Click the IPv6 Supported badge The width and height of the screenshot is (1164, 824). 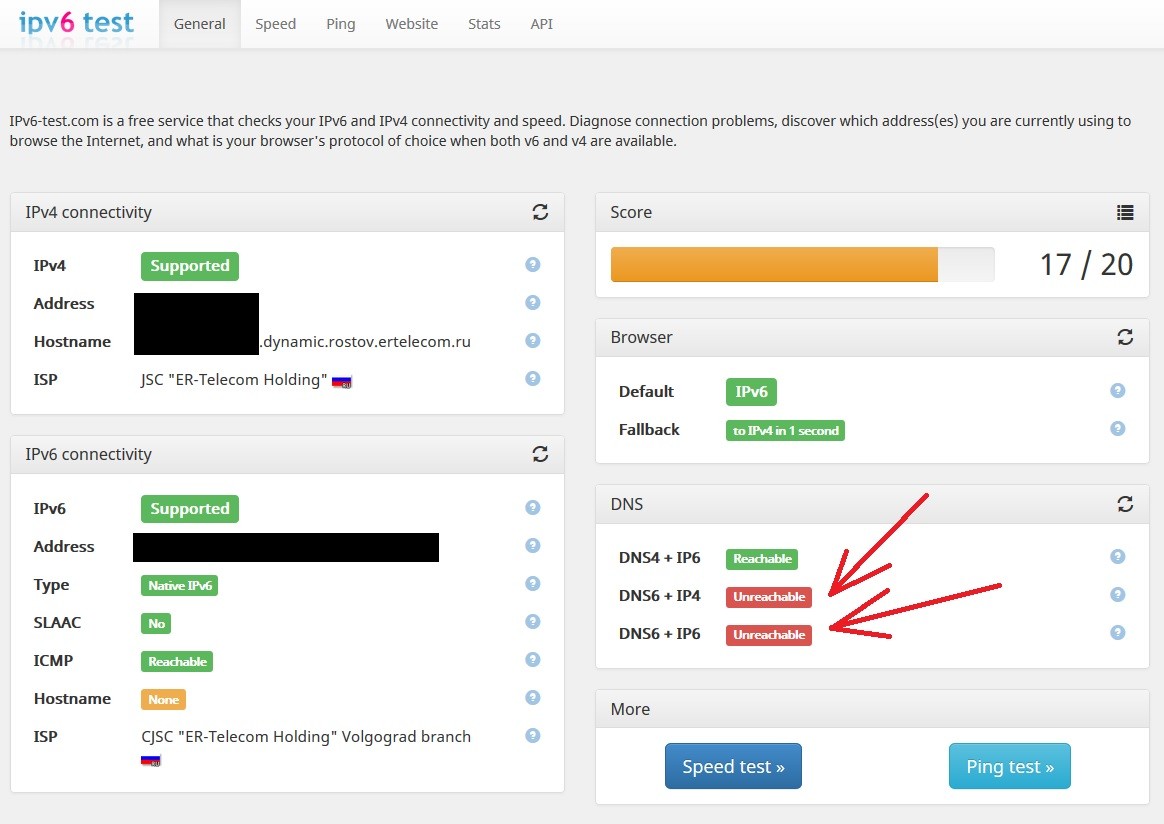(x=190, y=509)
